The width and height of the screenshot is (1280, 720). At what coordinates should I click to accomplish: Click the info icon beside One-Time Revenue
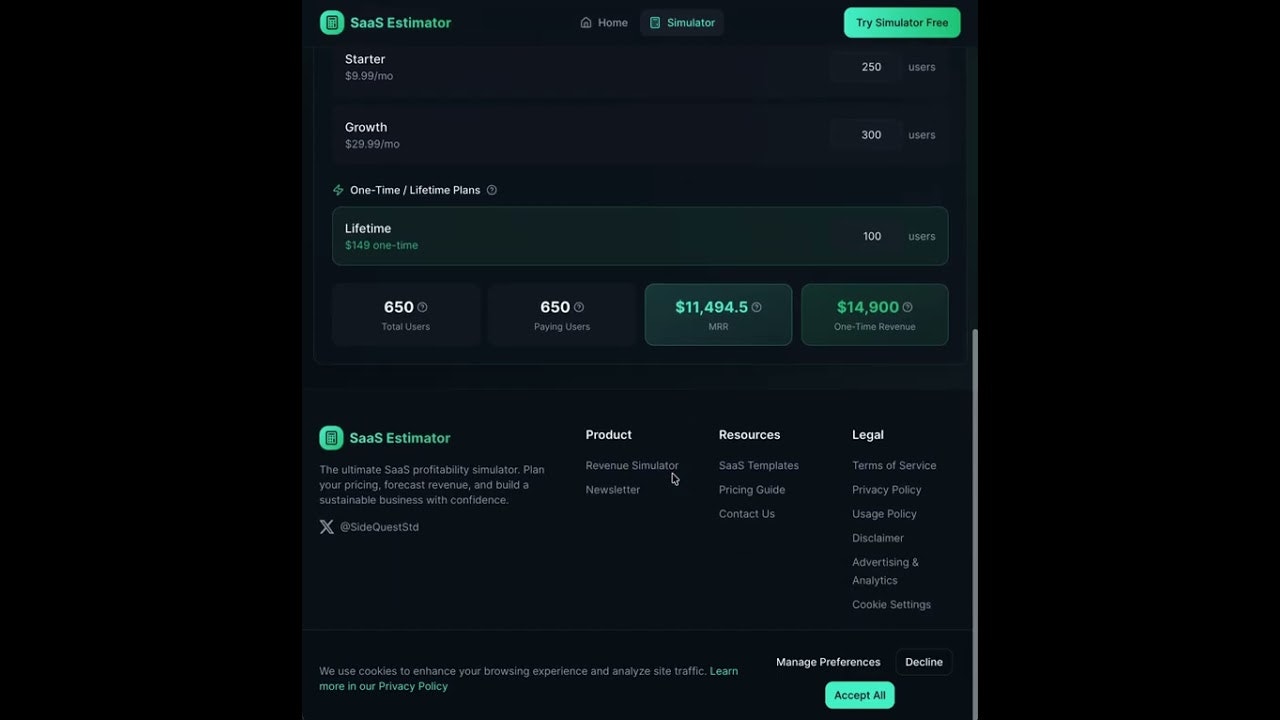pos(907,307)
